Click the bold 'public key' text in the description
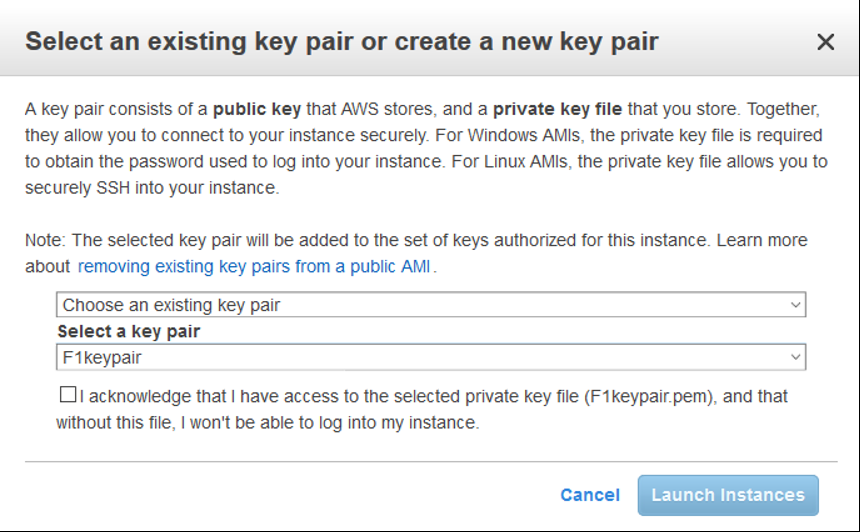This screenshot has height=532, width=860. click(257, 109)
